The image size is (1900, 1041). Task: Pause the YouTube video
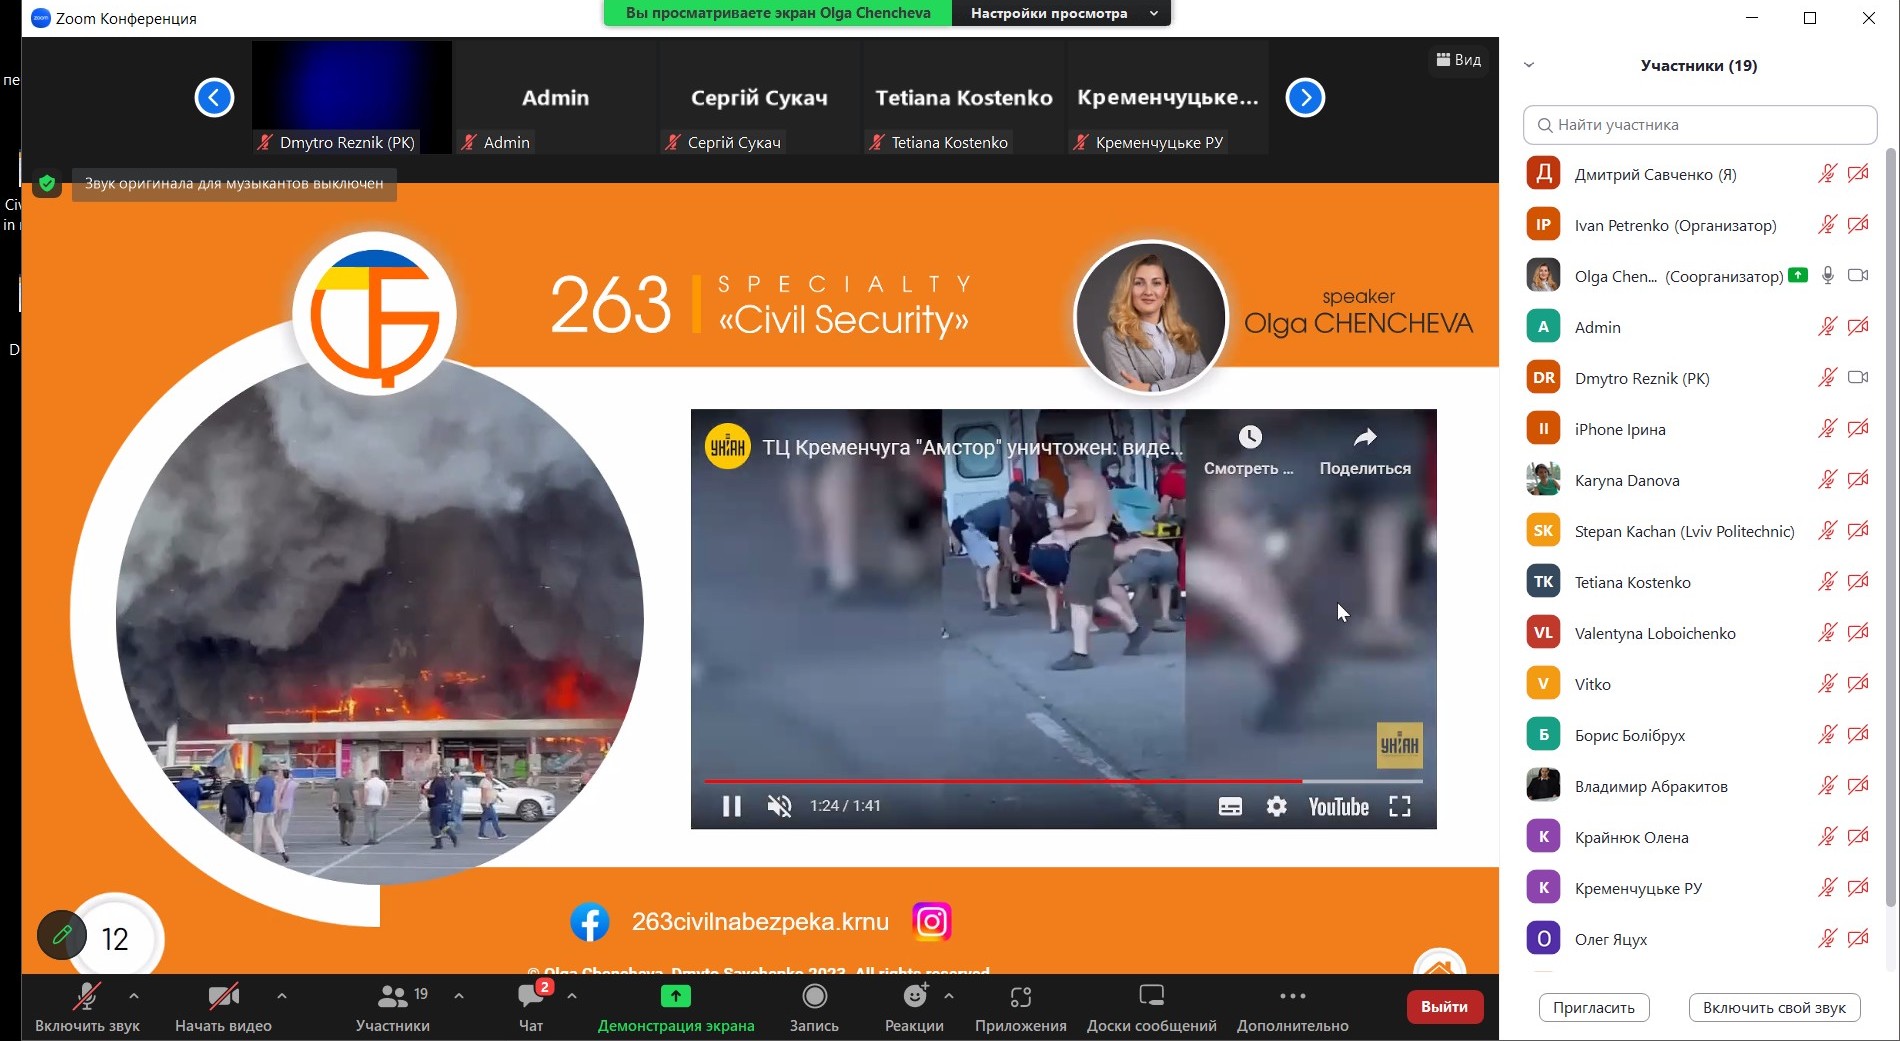[x=732, y=806]
